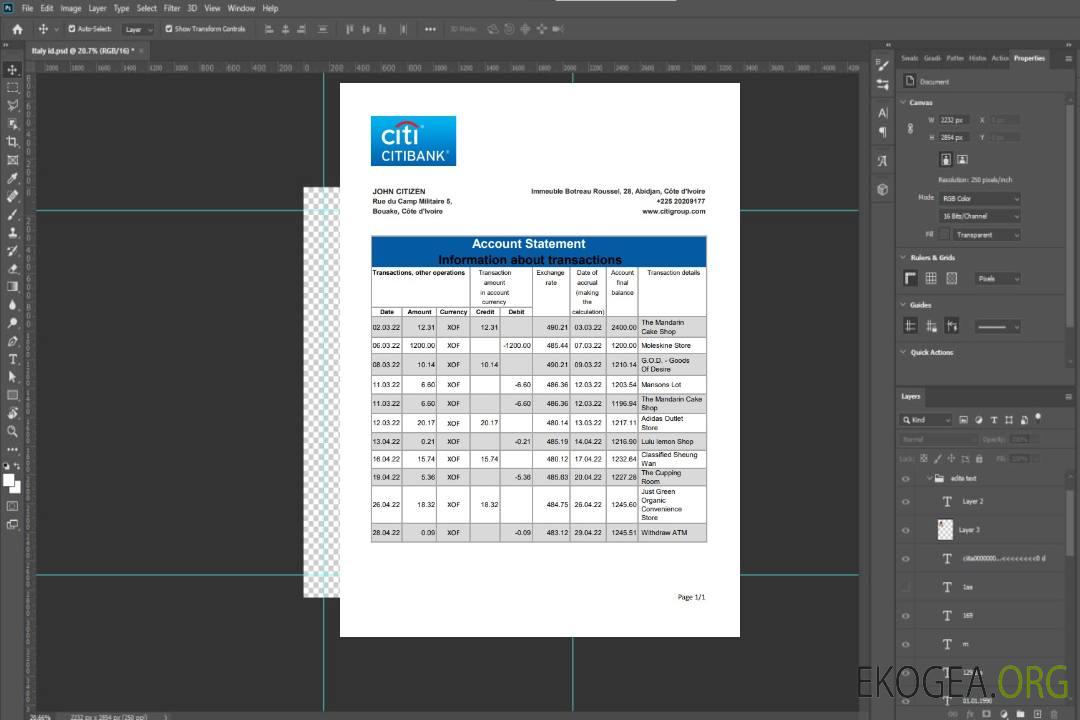Open the Filter menu
1080x720 pixels.
[172, 8]
